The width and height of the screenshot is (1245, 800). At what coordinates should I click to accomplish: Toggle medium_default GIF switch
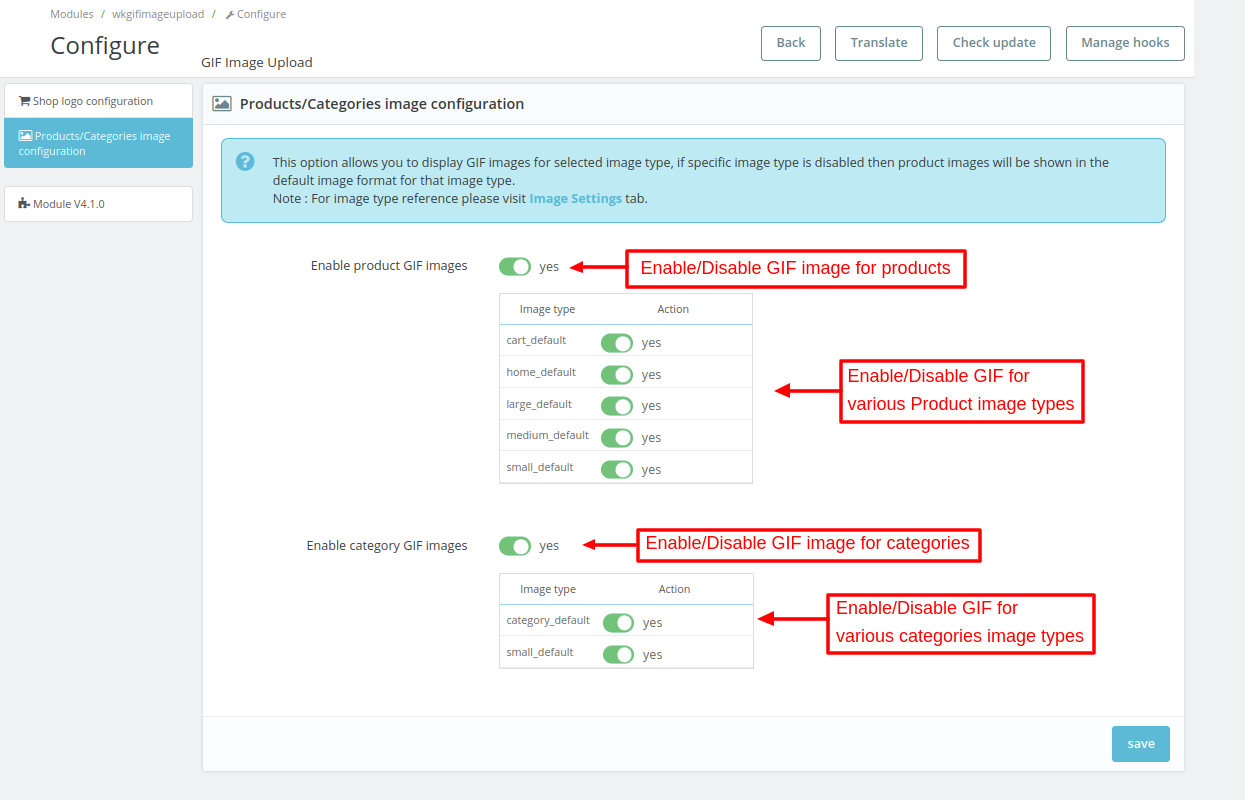tap(617, 438)
